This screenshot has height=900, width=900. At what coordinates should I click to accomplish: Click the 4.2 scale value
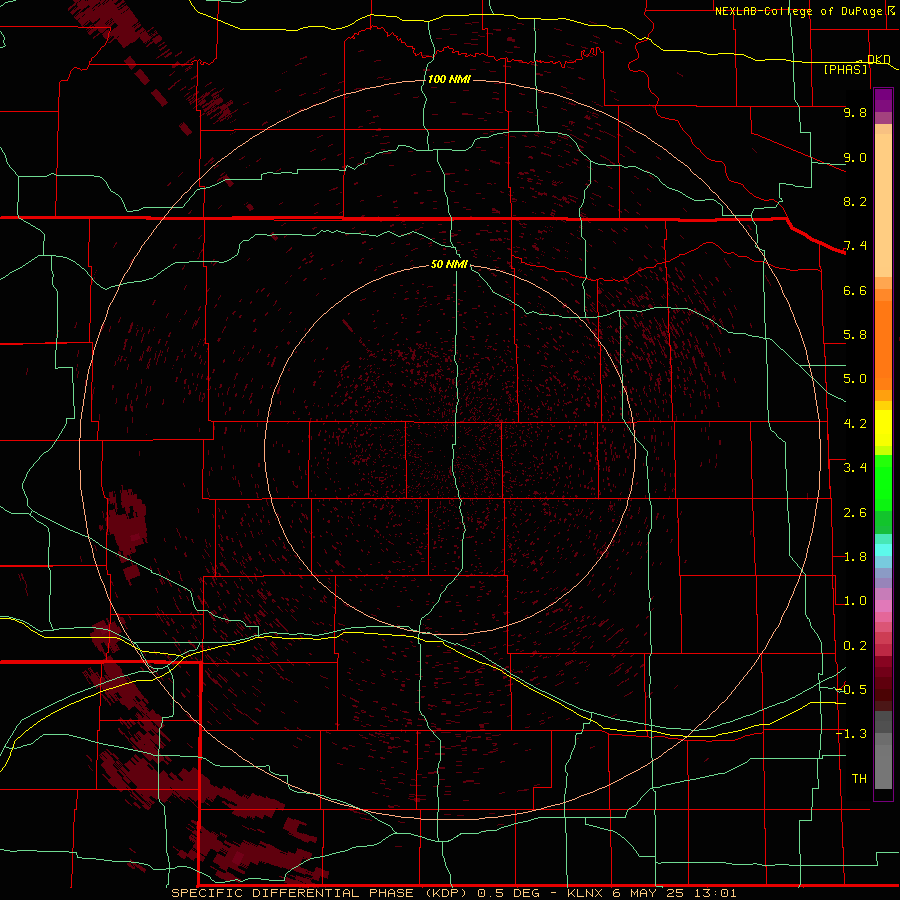(855, 424)
